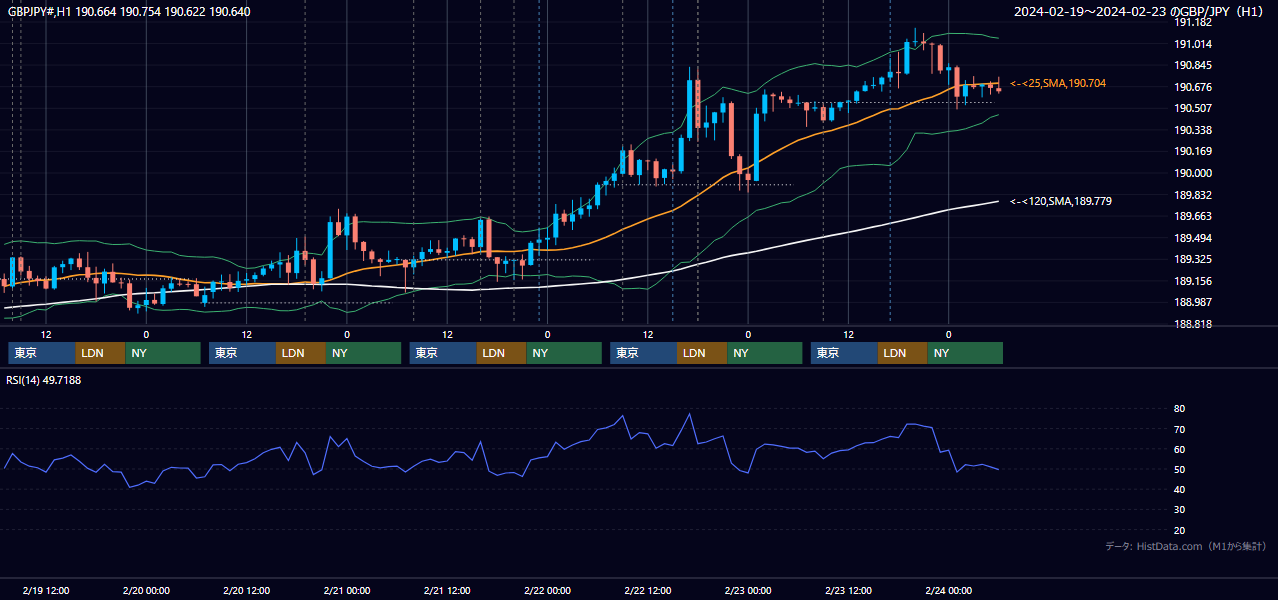Image resolution: width=1278 pixels, height=600 pixels.
Task: Click RSI scale value 50
Action: 1179,469
